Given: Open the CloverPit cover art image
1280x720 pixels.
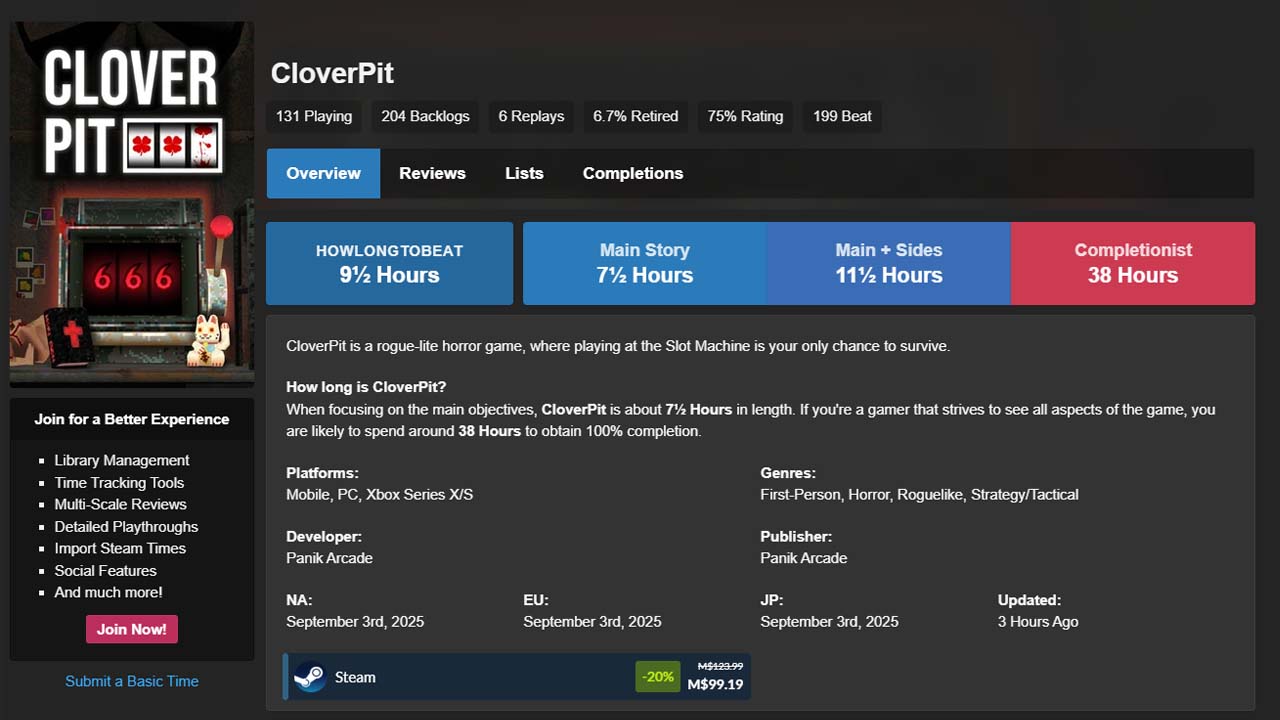Looking at the screenshot, I should pos(132,203).
